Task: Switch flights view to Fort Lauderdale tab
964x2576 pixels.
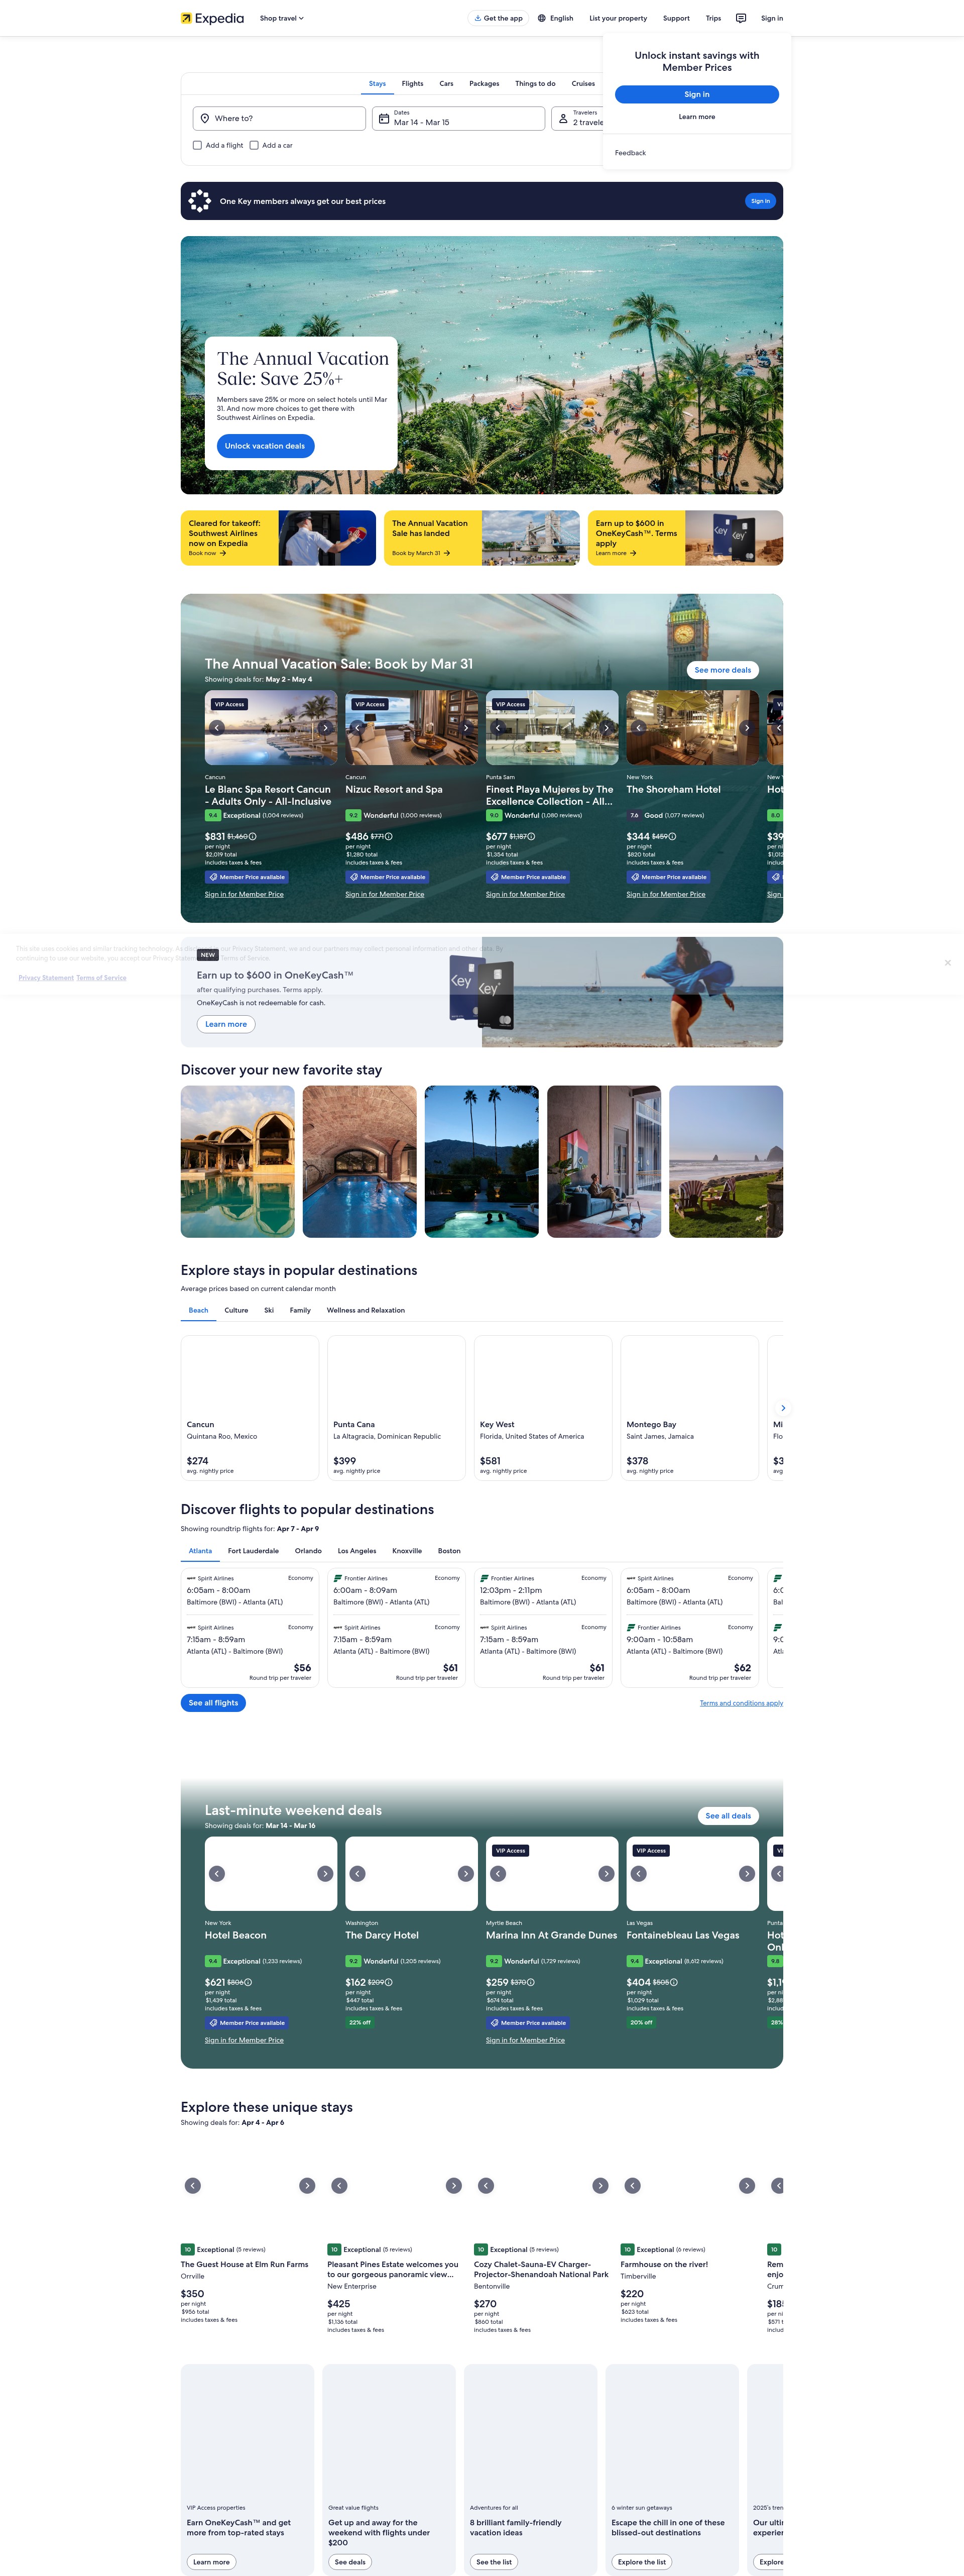Action: click(x=253, y=1551)
